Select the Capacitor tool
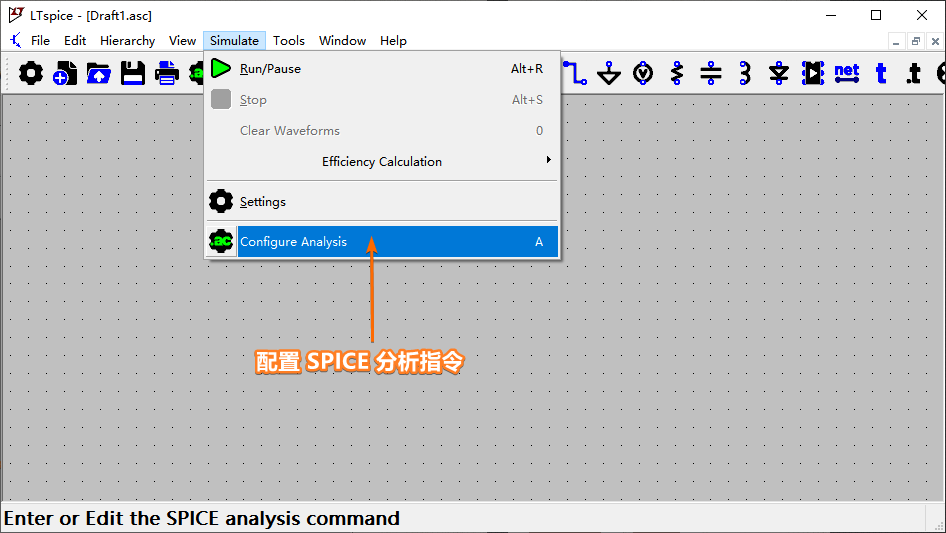Image resolution: width=946 pixels, height=533 pixels. pyautogui.click(x=711, y=73)
